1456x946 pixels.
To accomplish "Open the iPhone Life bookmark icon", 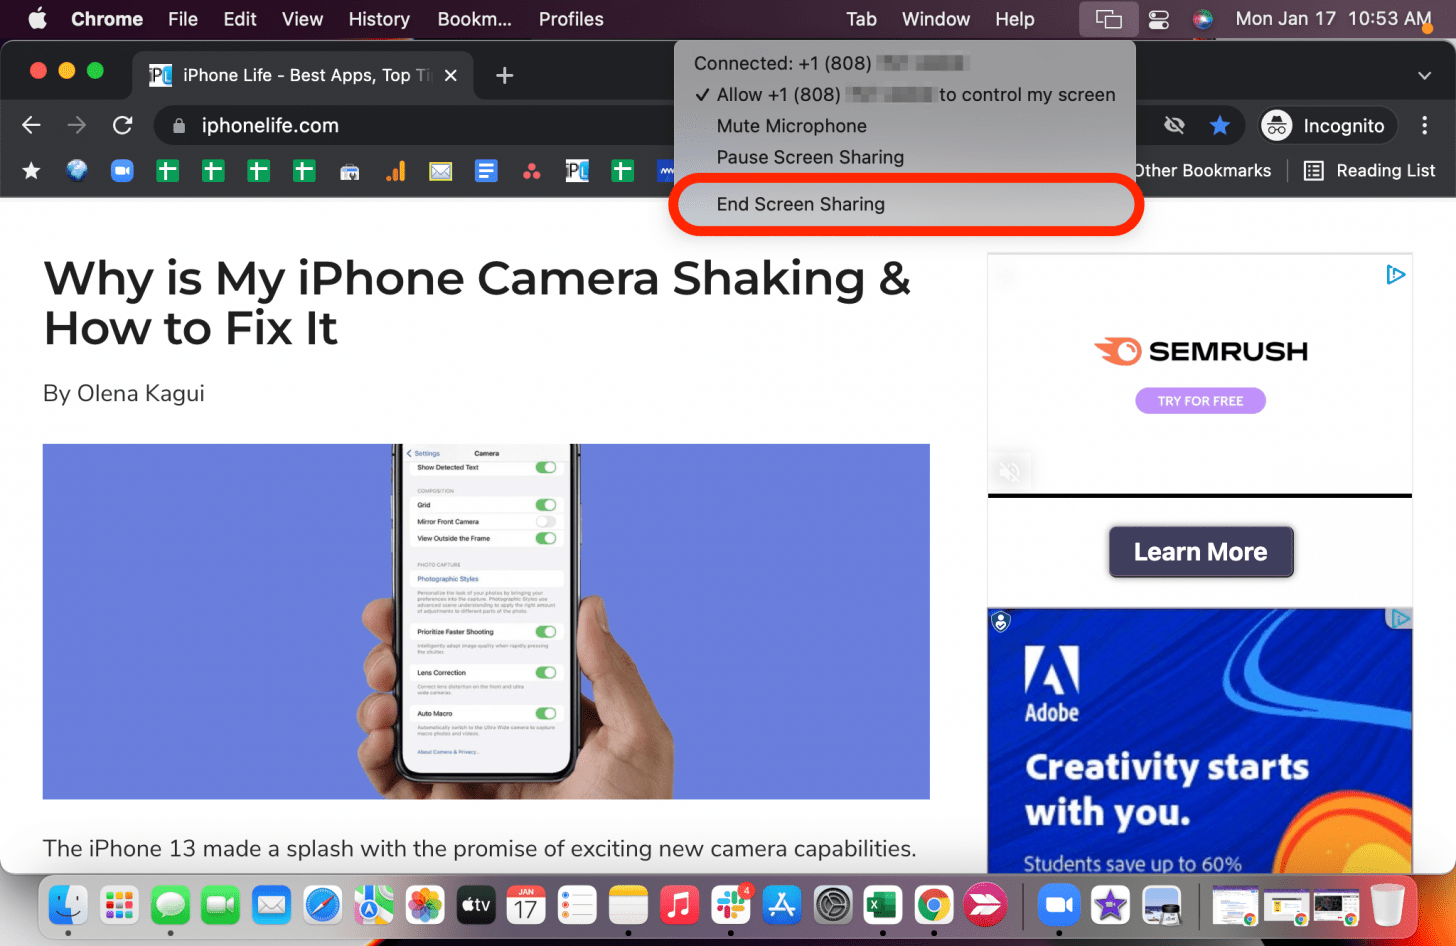I will (576, 170).
